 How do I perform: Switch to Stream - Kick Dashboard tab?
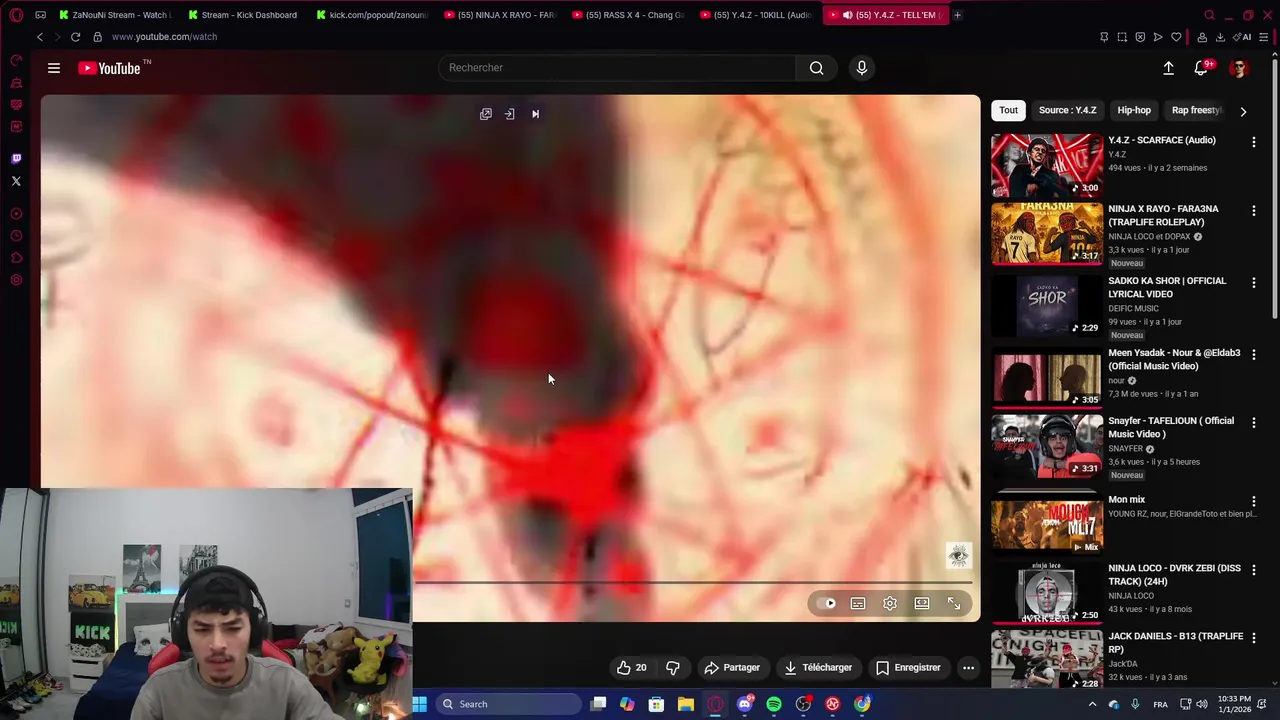242,15
